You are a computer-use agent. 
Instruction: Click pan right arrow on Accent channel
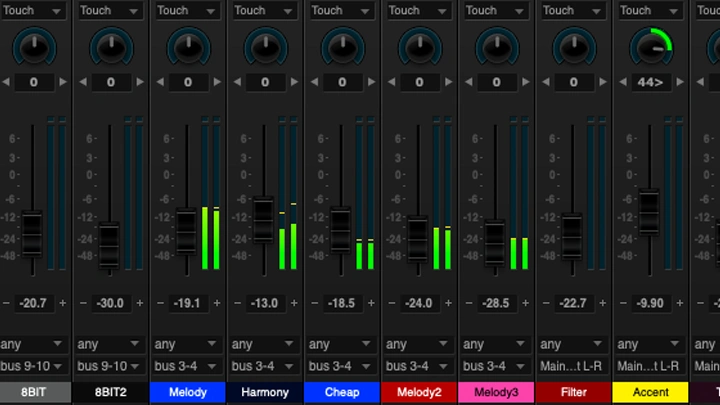[680, 82]
